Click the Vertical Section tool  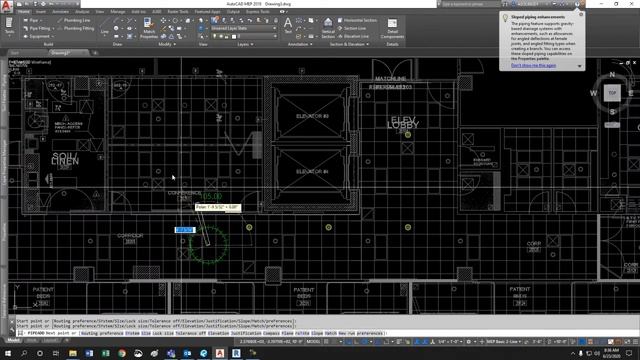328,28
